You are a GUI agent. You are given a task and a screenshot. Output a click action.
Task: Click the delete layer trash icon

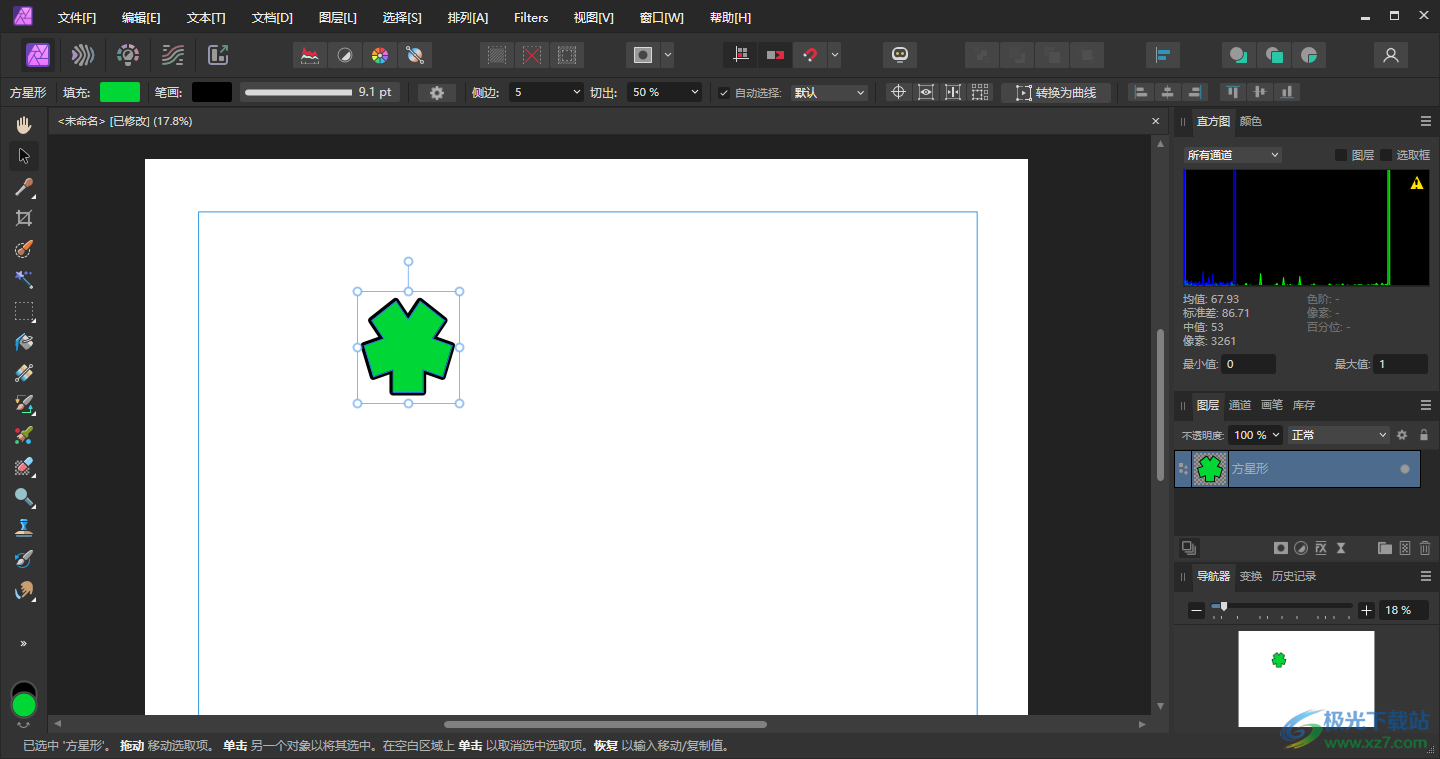click(x=1425, y=548)
